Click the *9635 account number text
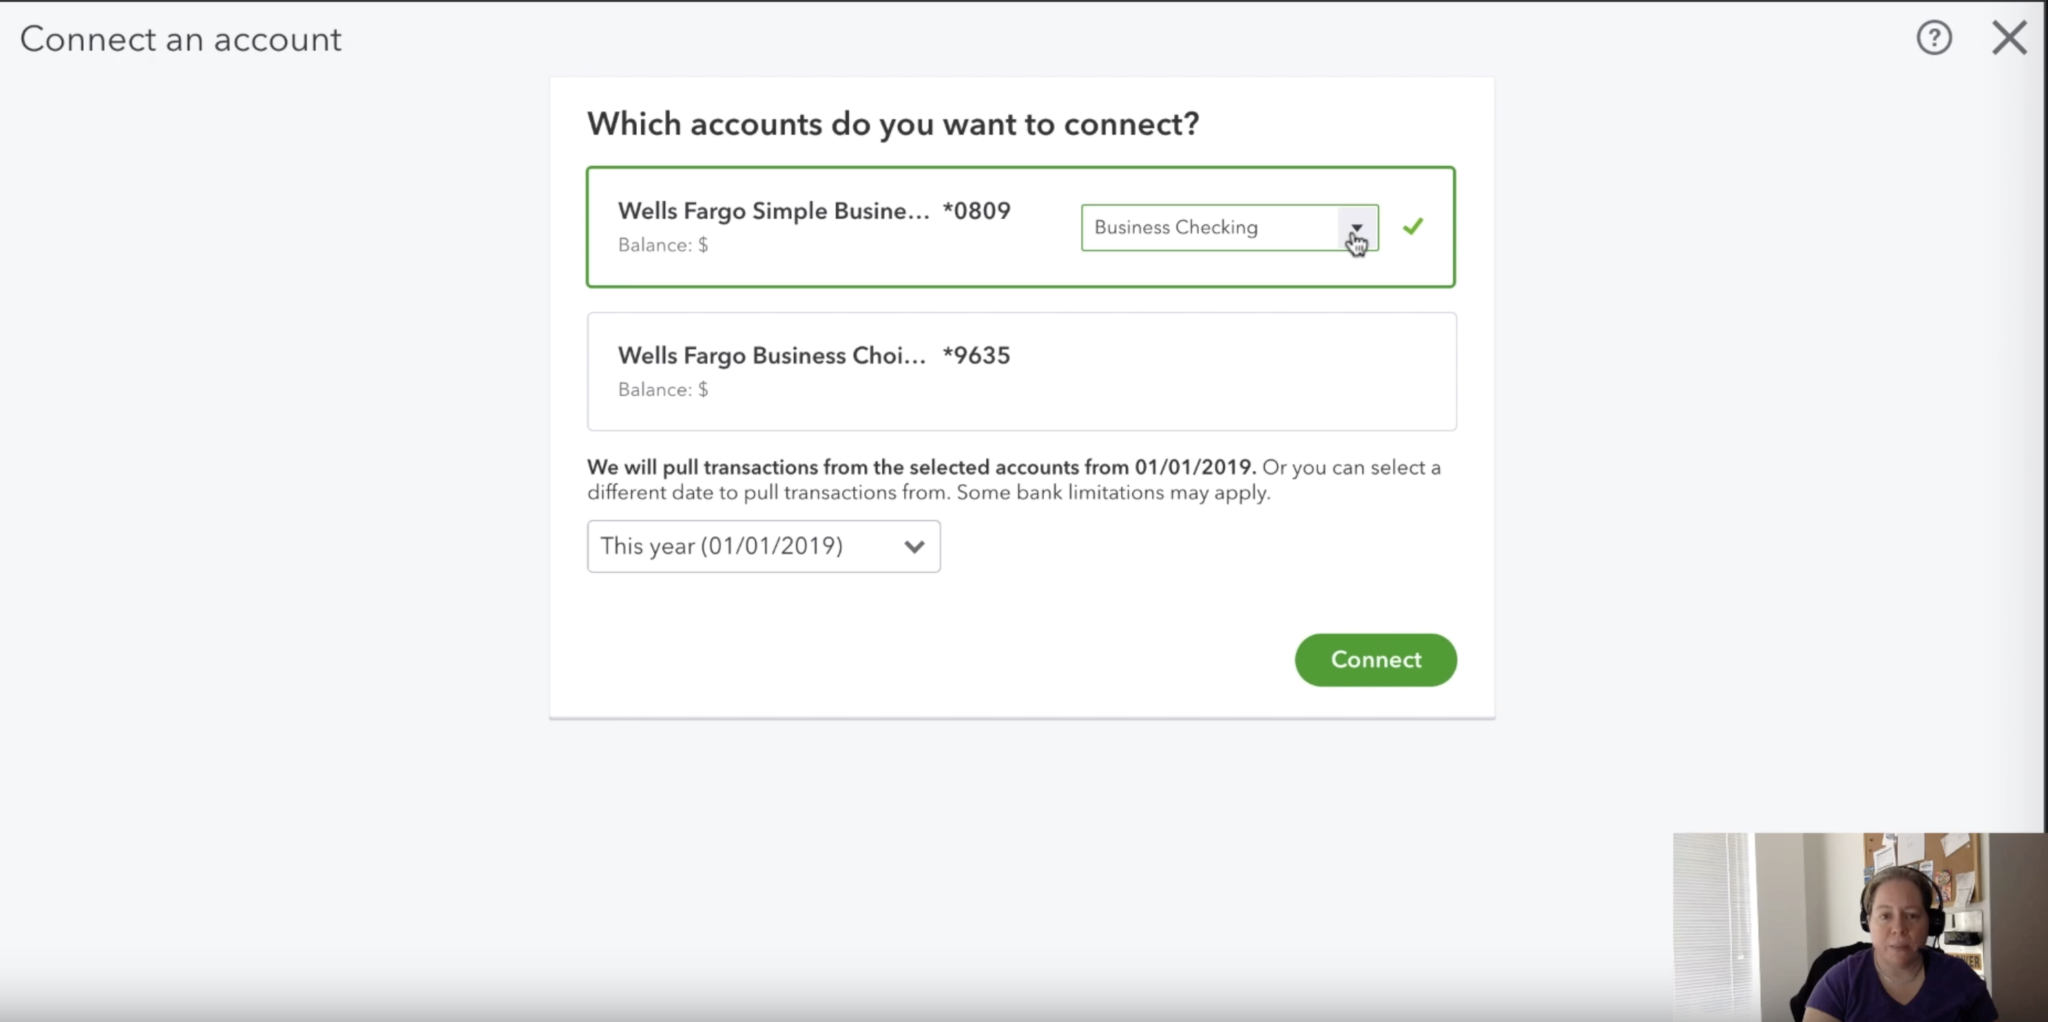 tap(976, 356)
